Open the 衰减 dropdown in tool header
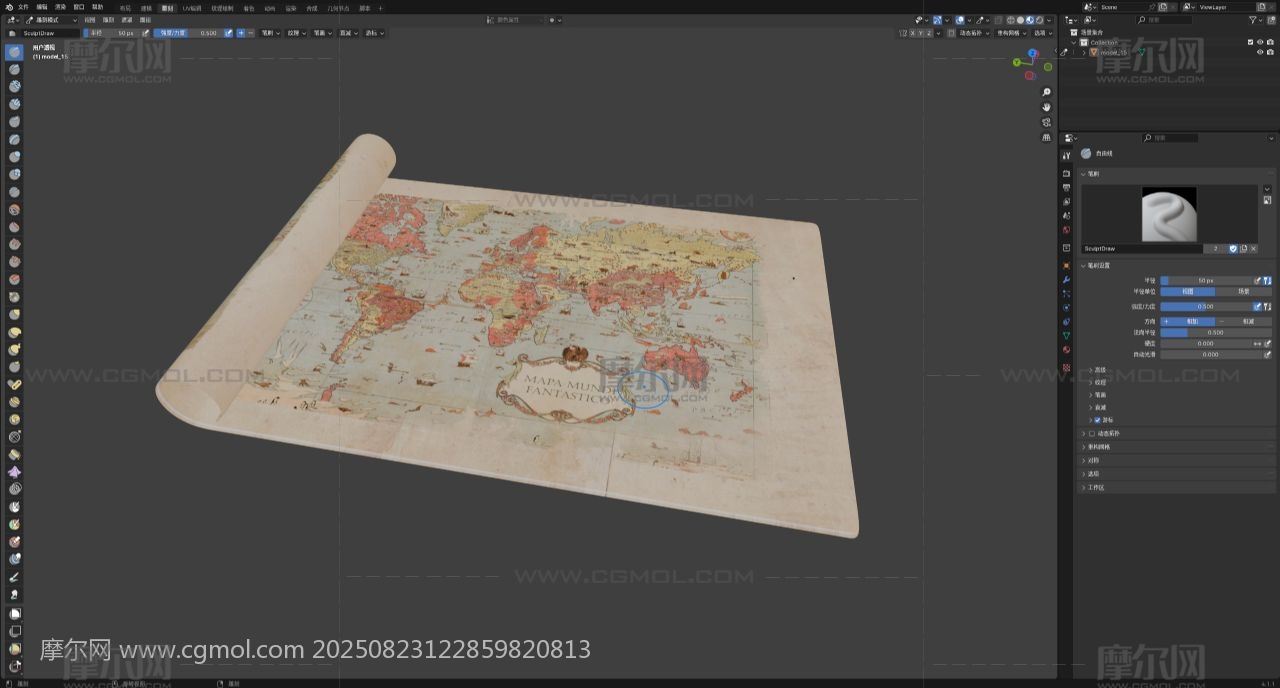 [x=348, y=33]
